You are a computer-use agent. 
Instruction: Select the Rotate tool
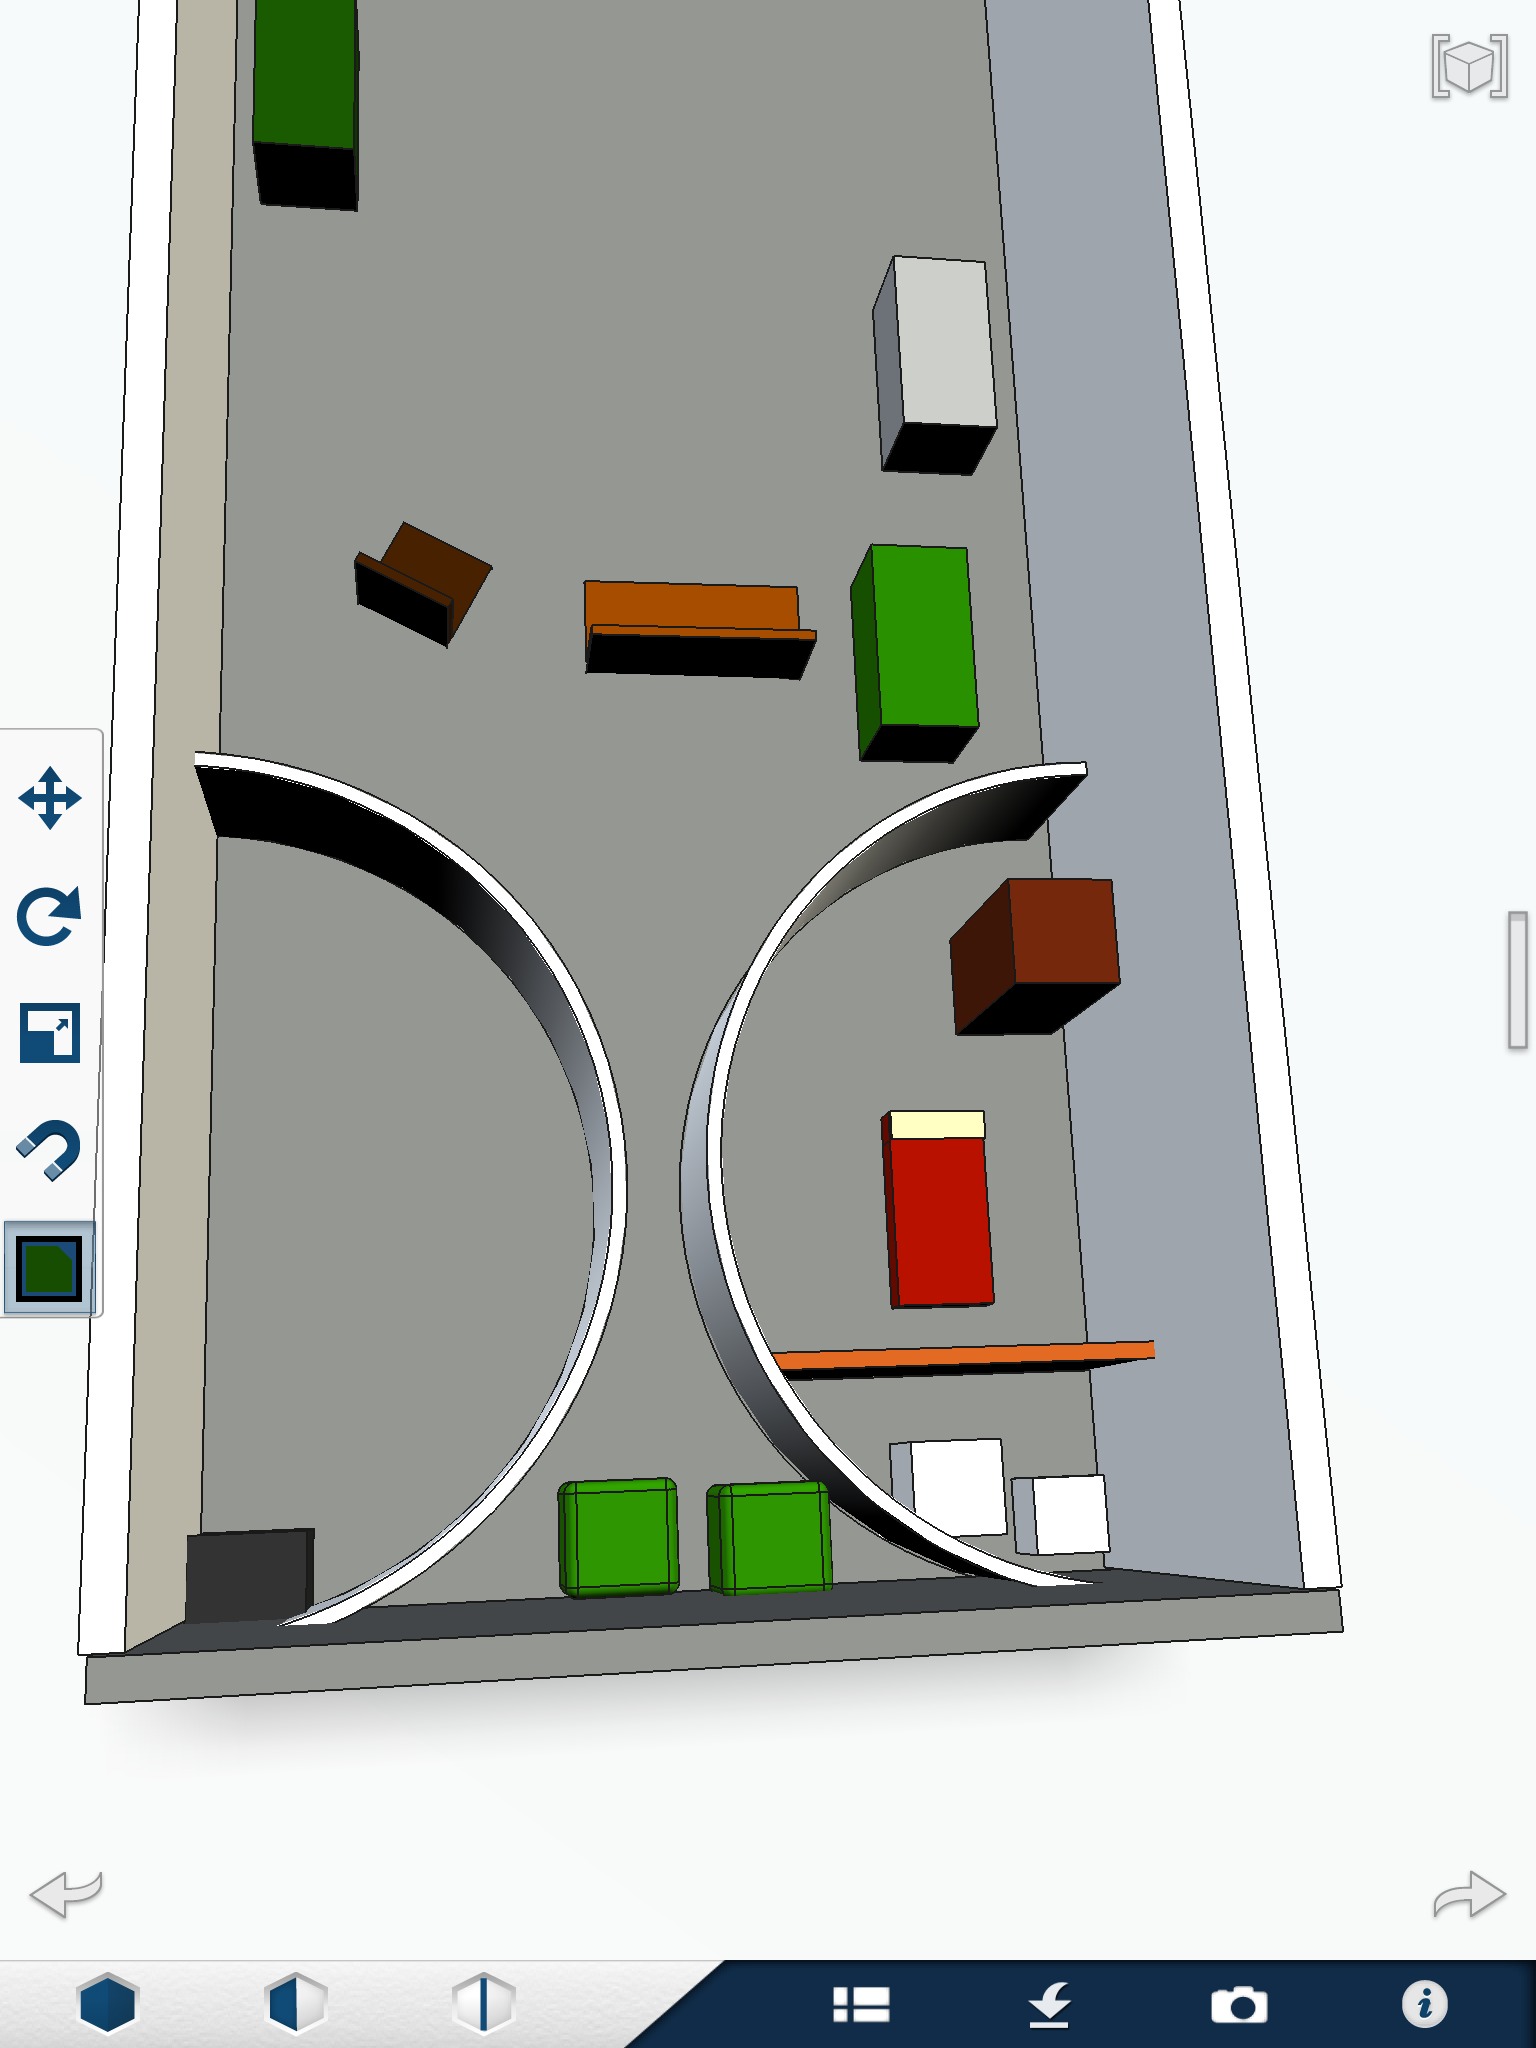49,915
